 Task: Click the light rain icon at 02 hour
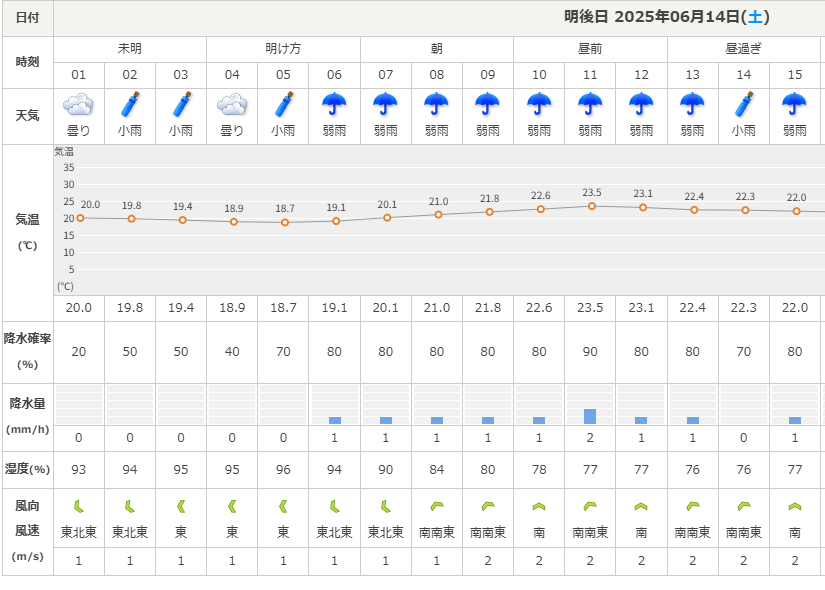(130, 104)
